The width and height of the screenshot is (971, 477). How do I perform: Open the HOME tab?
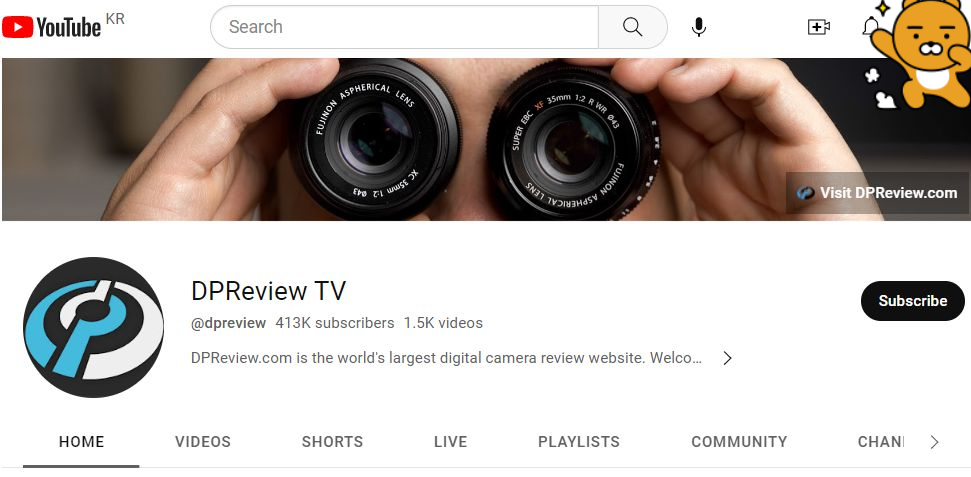point(81,442)
